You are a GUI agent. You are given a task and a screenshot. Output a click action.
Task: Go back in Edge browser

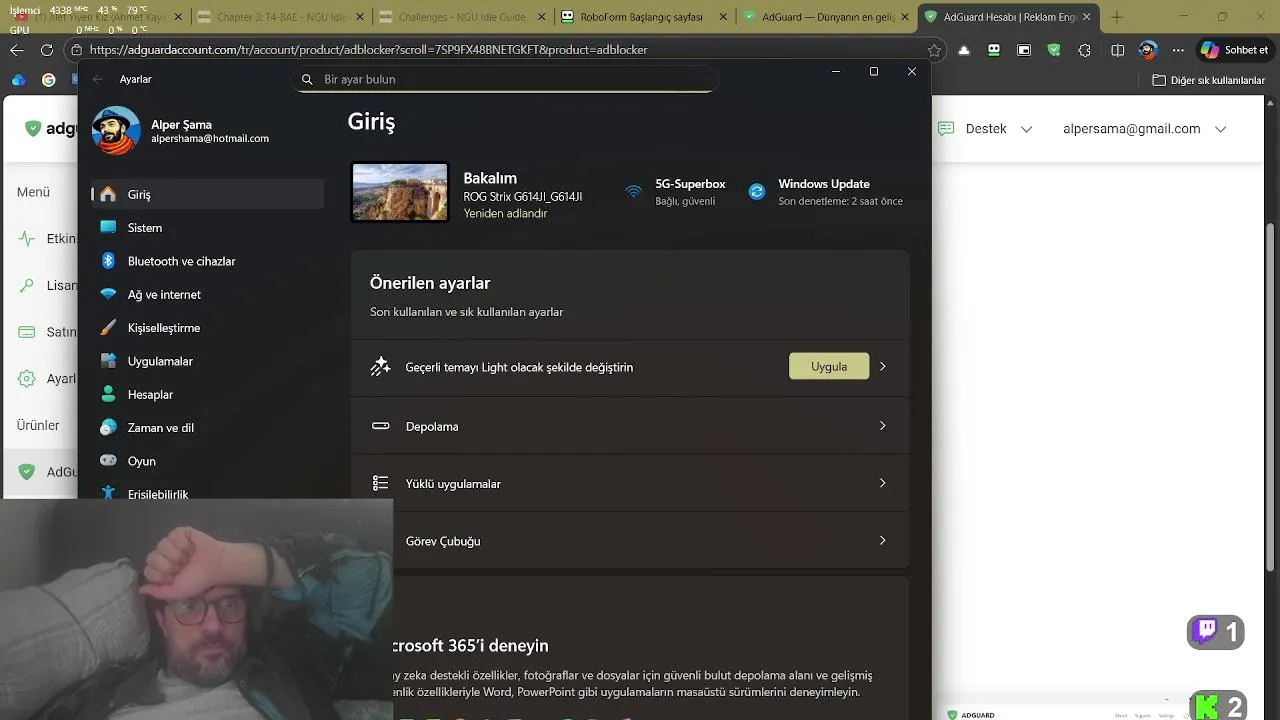pyautogui.click(x=17, y=50)
